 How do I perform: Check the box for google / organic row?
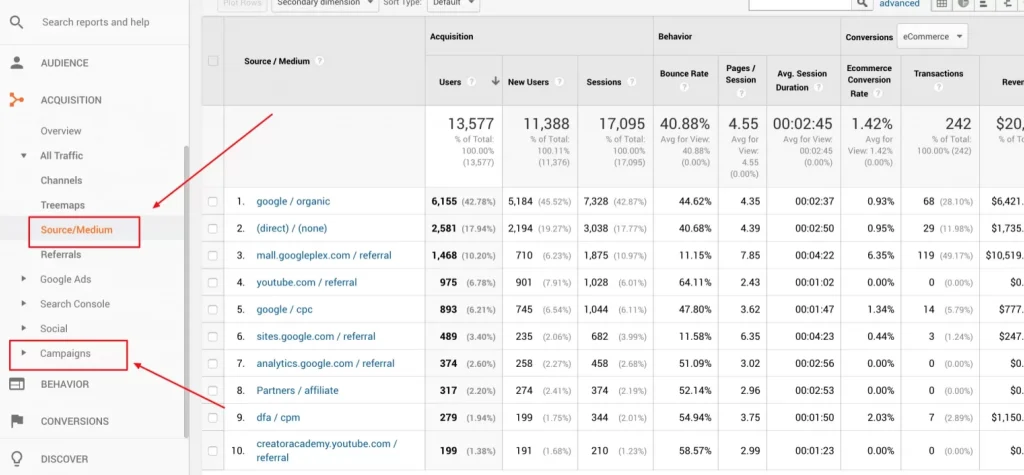[212, 201]
